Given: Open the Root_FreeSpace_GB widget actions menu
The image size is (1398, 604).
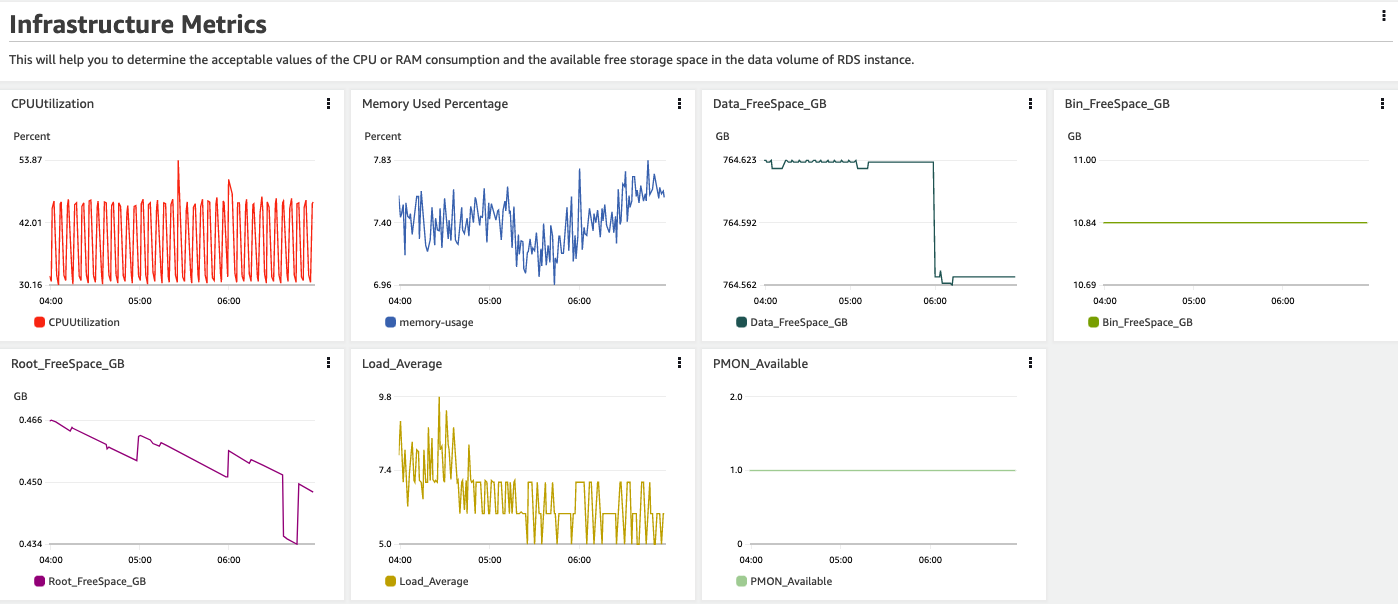Looking at the screenshot, I should coord(328,363).
